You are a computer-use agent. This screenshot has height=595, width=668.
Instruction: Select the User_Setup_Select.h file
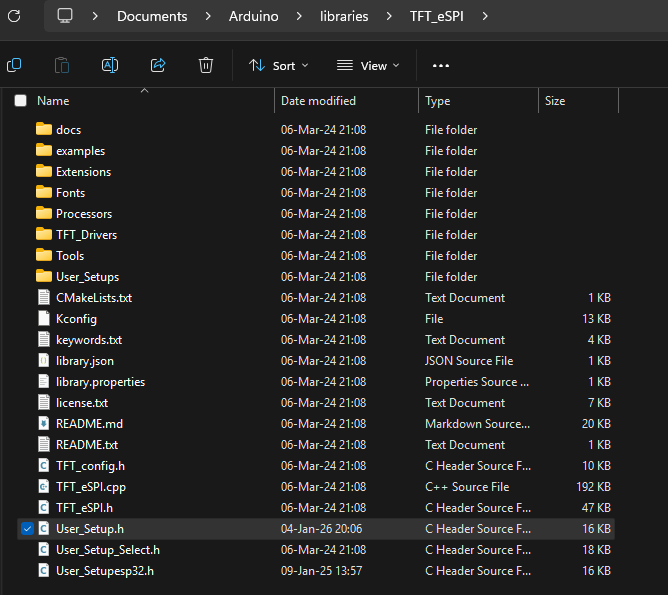point(107,550)
